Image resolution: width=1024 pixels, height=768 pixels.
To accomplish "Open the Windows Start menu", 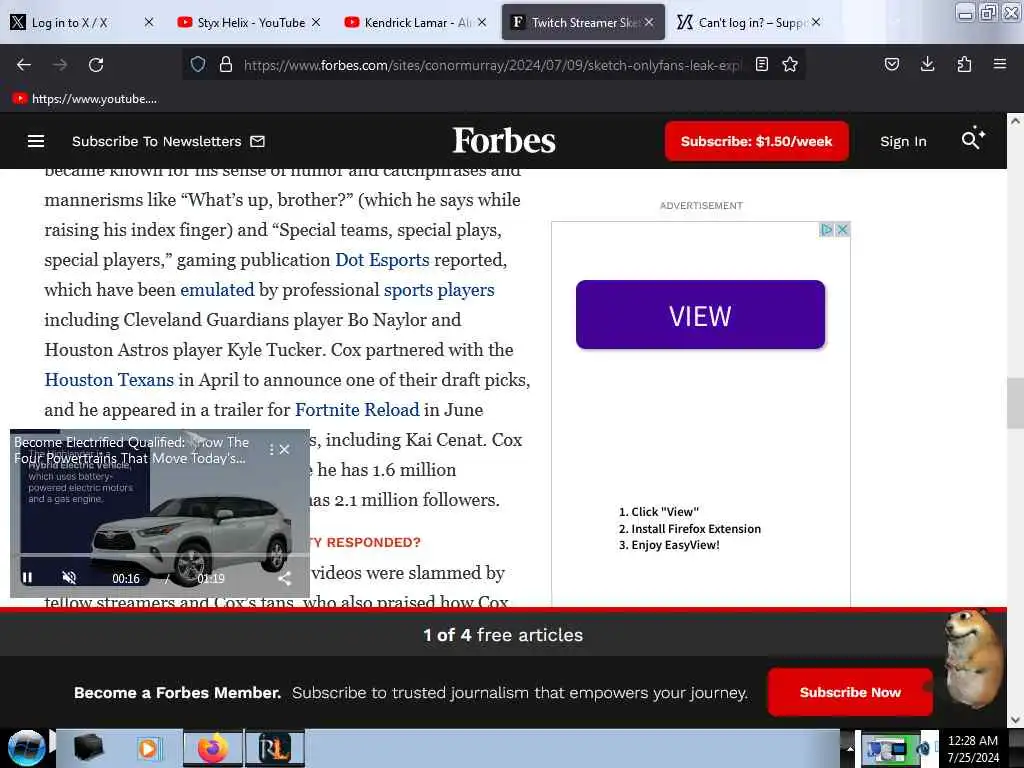I will [26, 748].
